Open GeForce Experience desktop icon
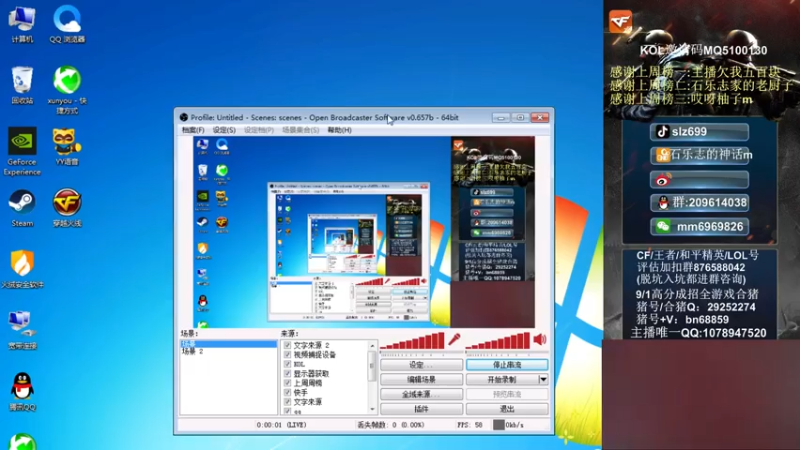Screen dimensions: 800x450 (x=22, y=151)
